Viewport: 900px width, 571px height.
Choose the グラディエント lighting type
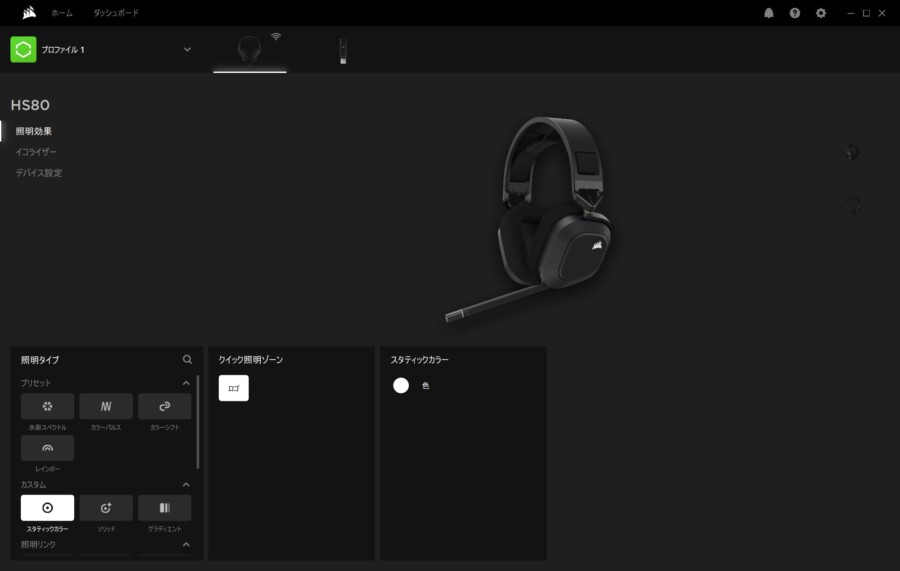[164, 508]
